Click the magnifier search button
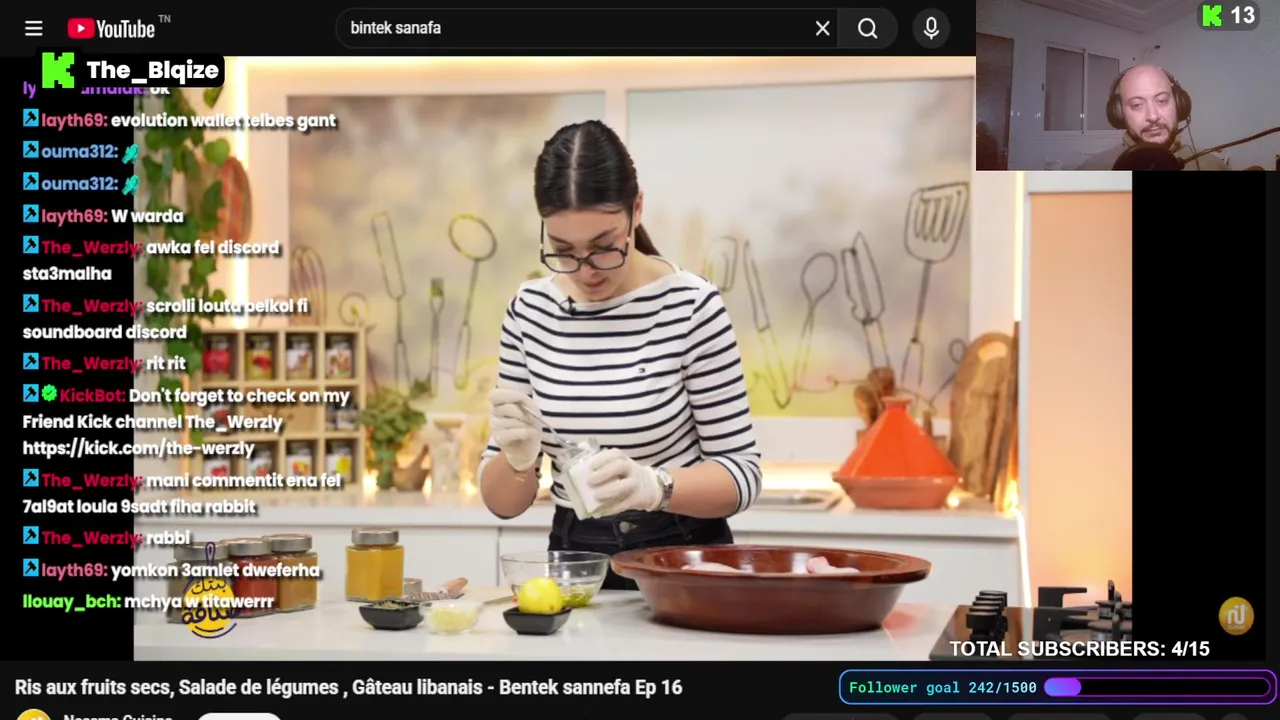 [x=867, y=28]
